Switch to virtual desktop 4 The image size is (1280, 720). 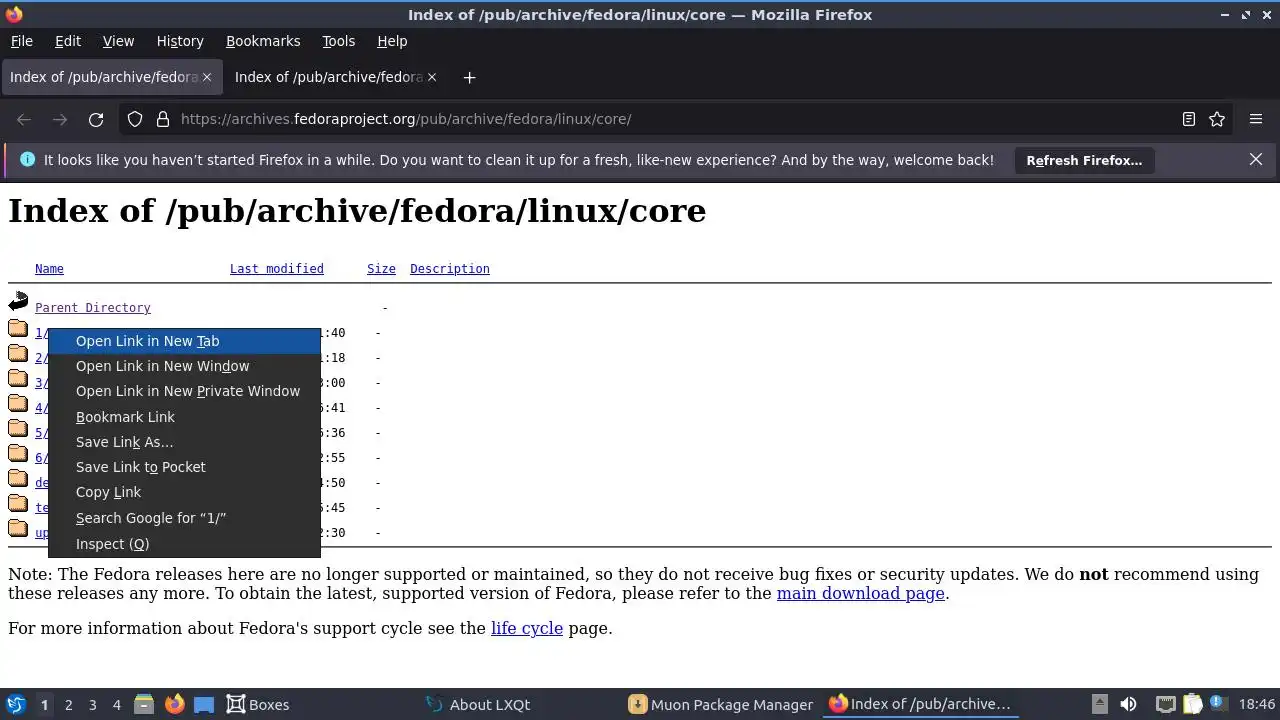pyautogui.click(x=116, y=704)
